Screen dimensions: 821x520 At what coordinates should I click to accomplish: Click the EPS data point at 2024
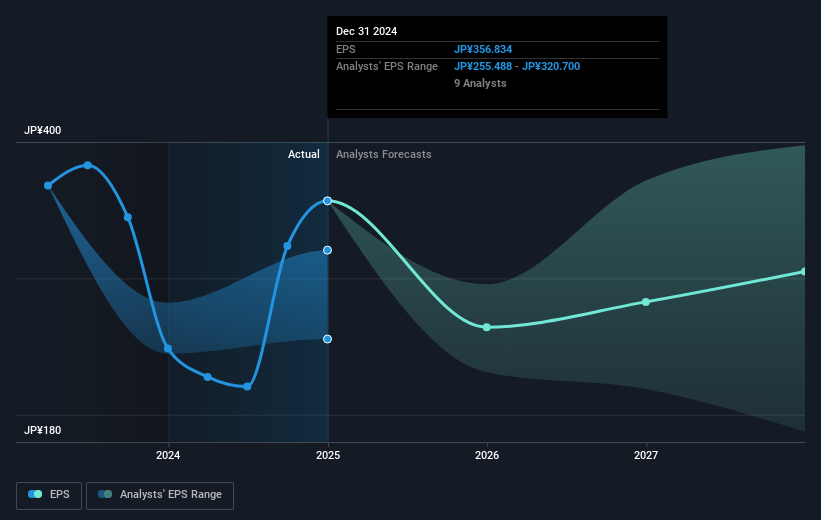(168, 349)
